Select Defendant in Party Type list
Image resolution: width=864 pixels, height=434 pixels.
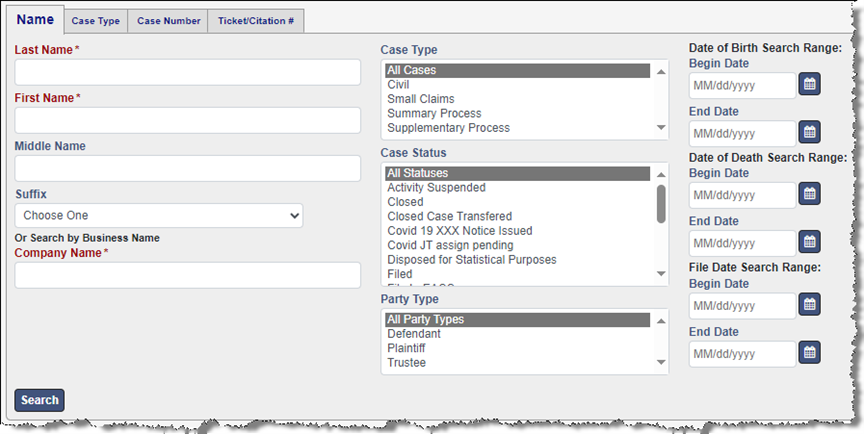point(414,334)
